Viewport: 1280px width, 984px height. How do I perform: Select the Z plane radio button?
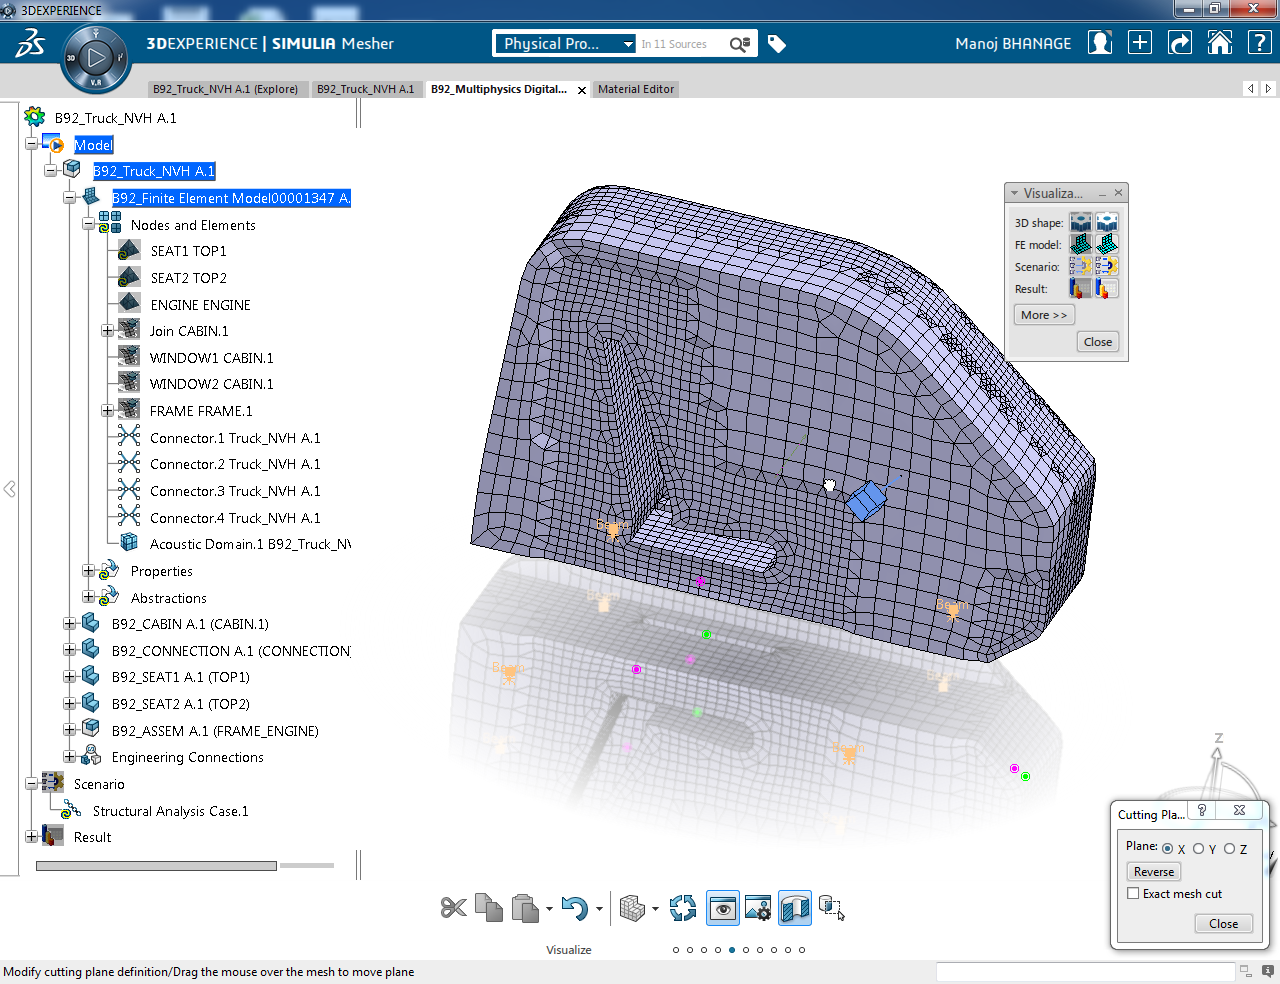tap(1229, 848)
